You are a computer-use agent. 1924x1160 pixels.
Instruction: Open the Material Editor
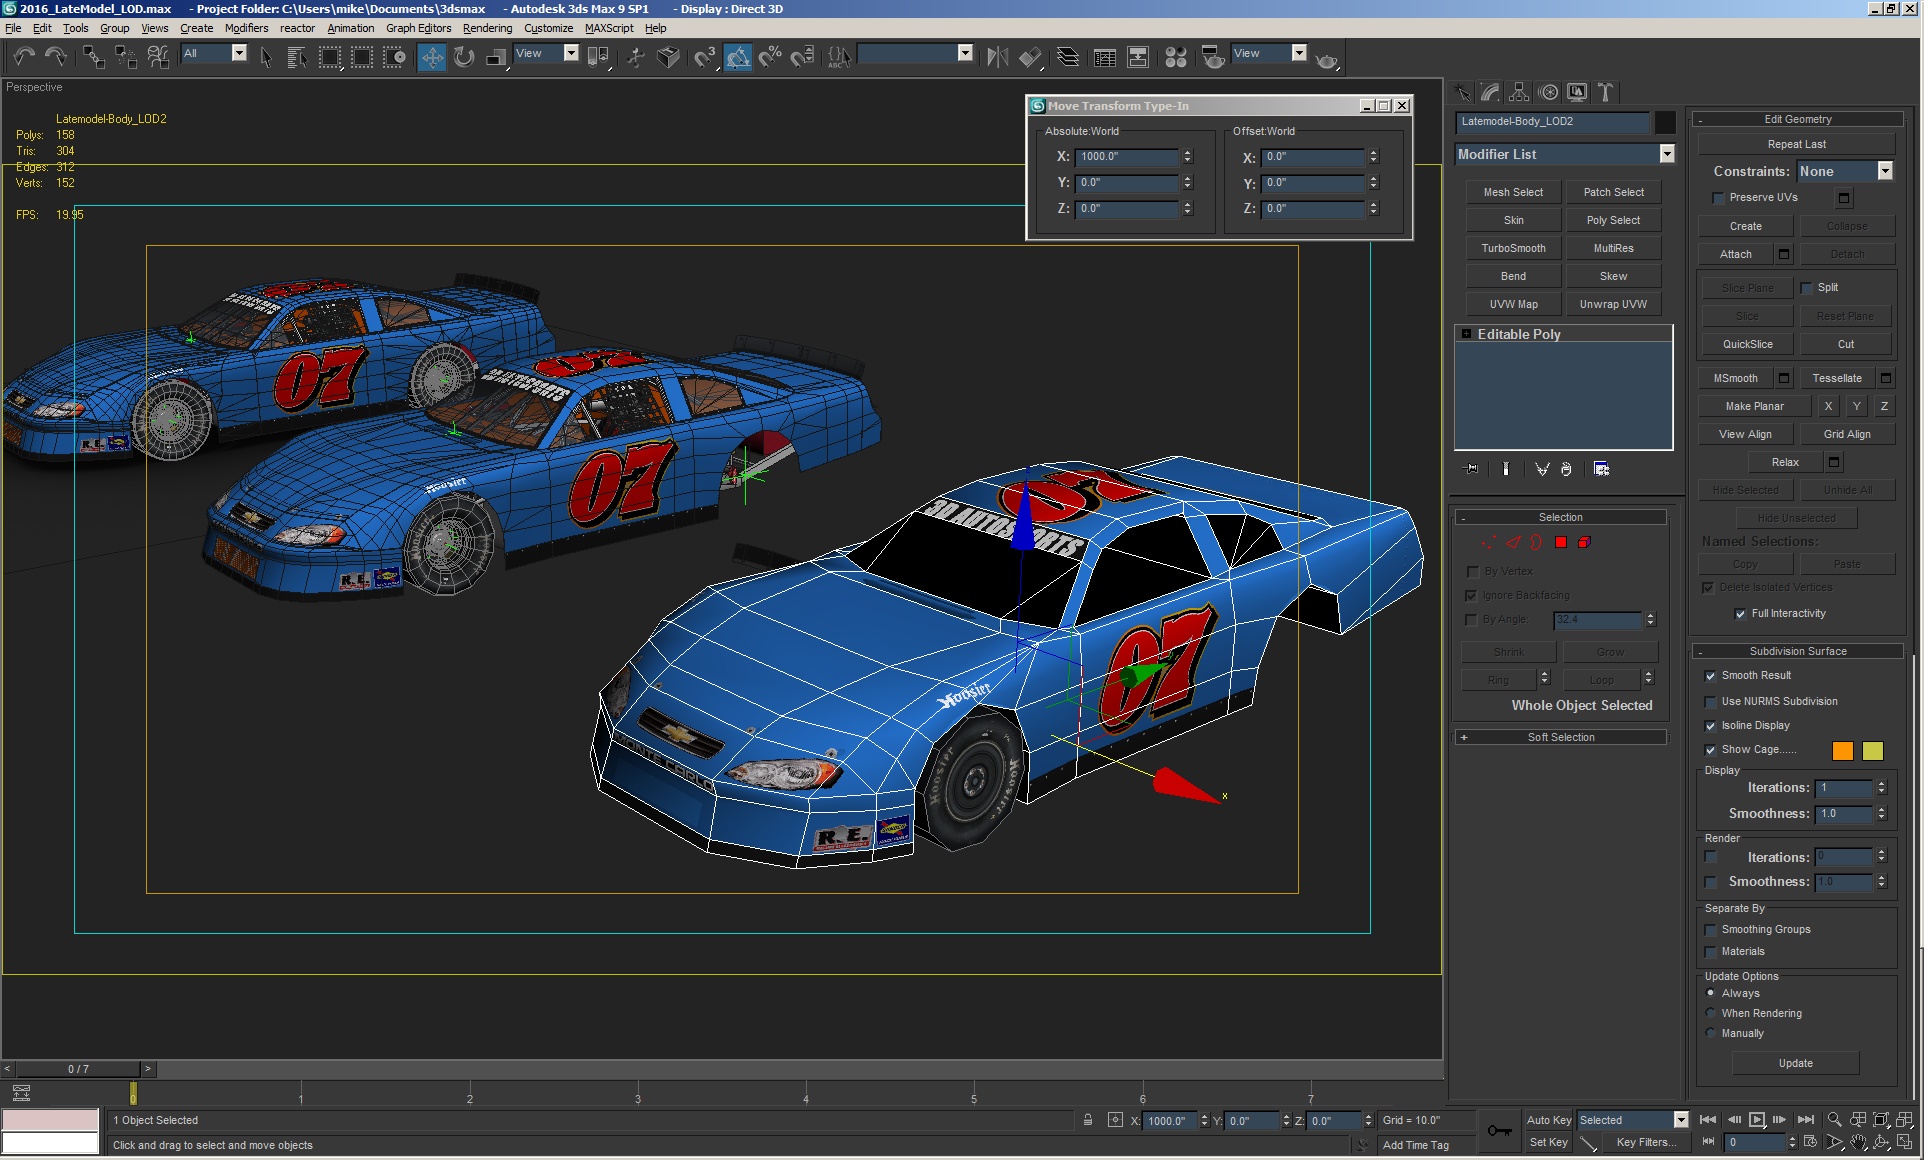click(x=1176, y=57)
